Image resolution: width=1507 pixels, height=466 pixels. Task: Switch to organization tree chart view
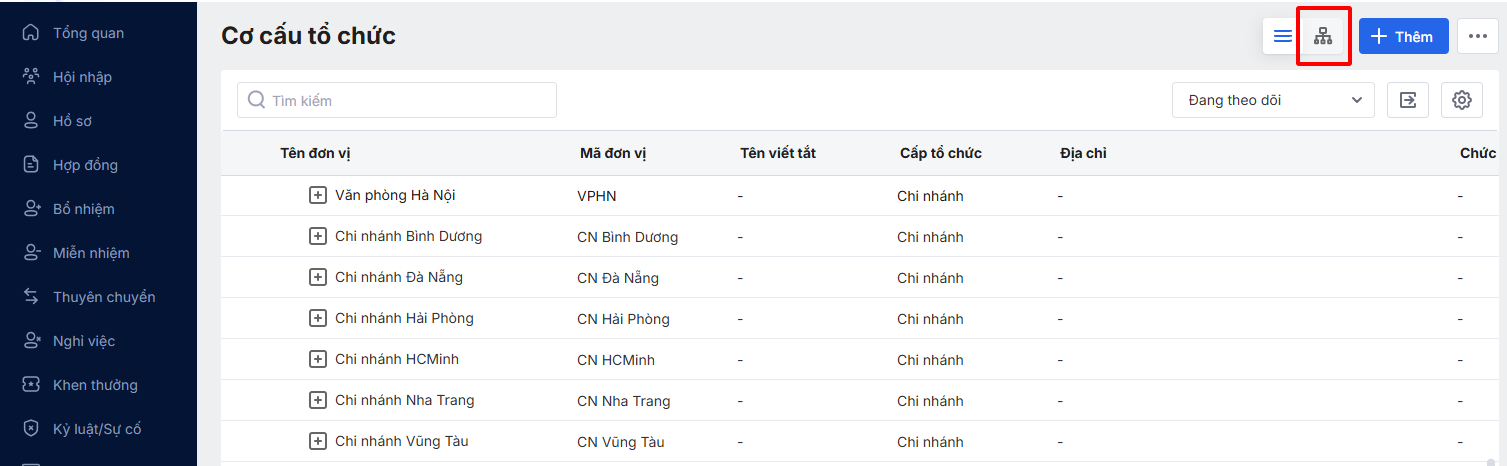1323,37
